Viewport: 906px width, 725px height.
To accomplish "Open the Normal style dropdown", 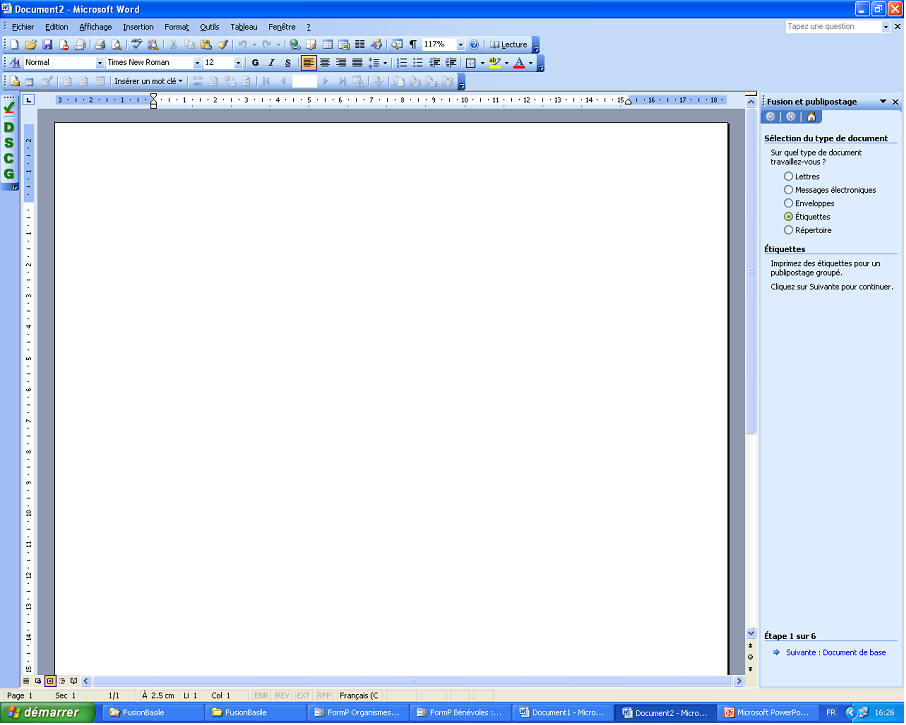I will [99, 62].
